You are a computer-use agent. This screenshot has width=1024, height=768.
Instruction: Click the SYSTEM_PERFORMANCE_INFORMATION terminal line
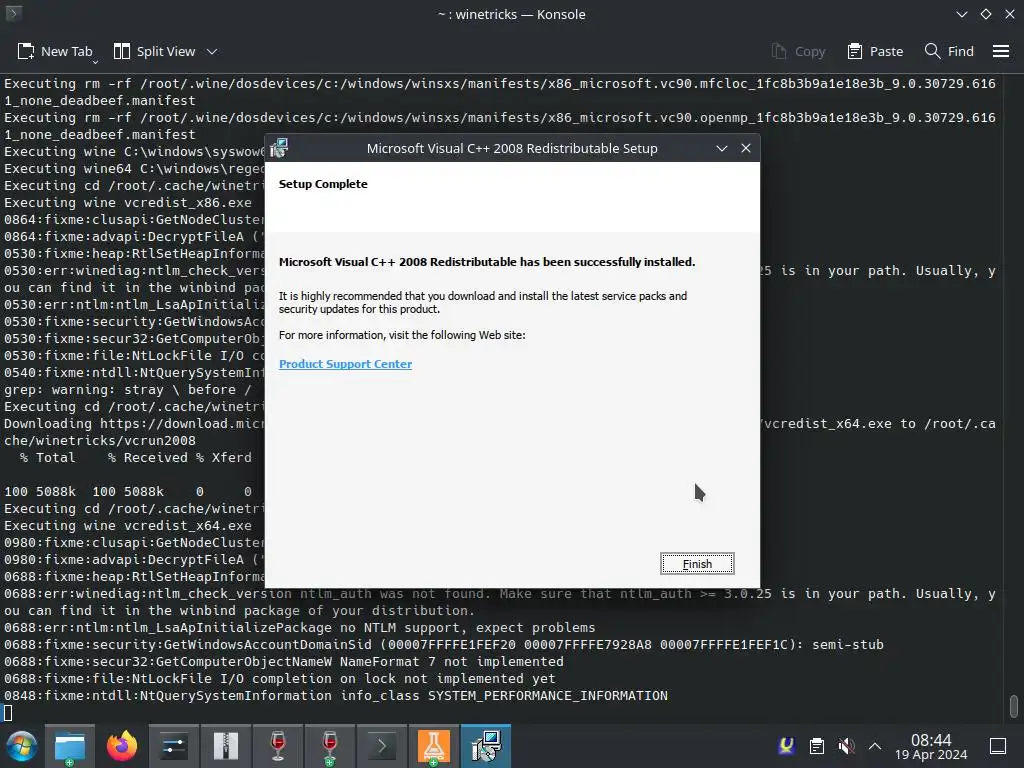coord(336,696)
